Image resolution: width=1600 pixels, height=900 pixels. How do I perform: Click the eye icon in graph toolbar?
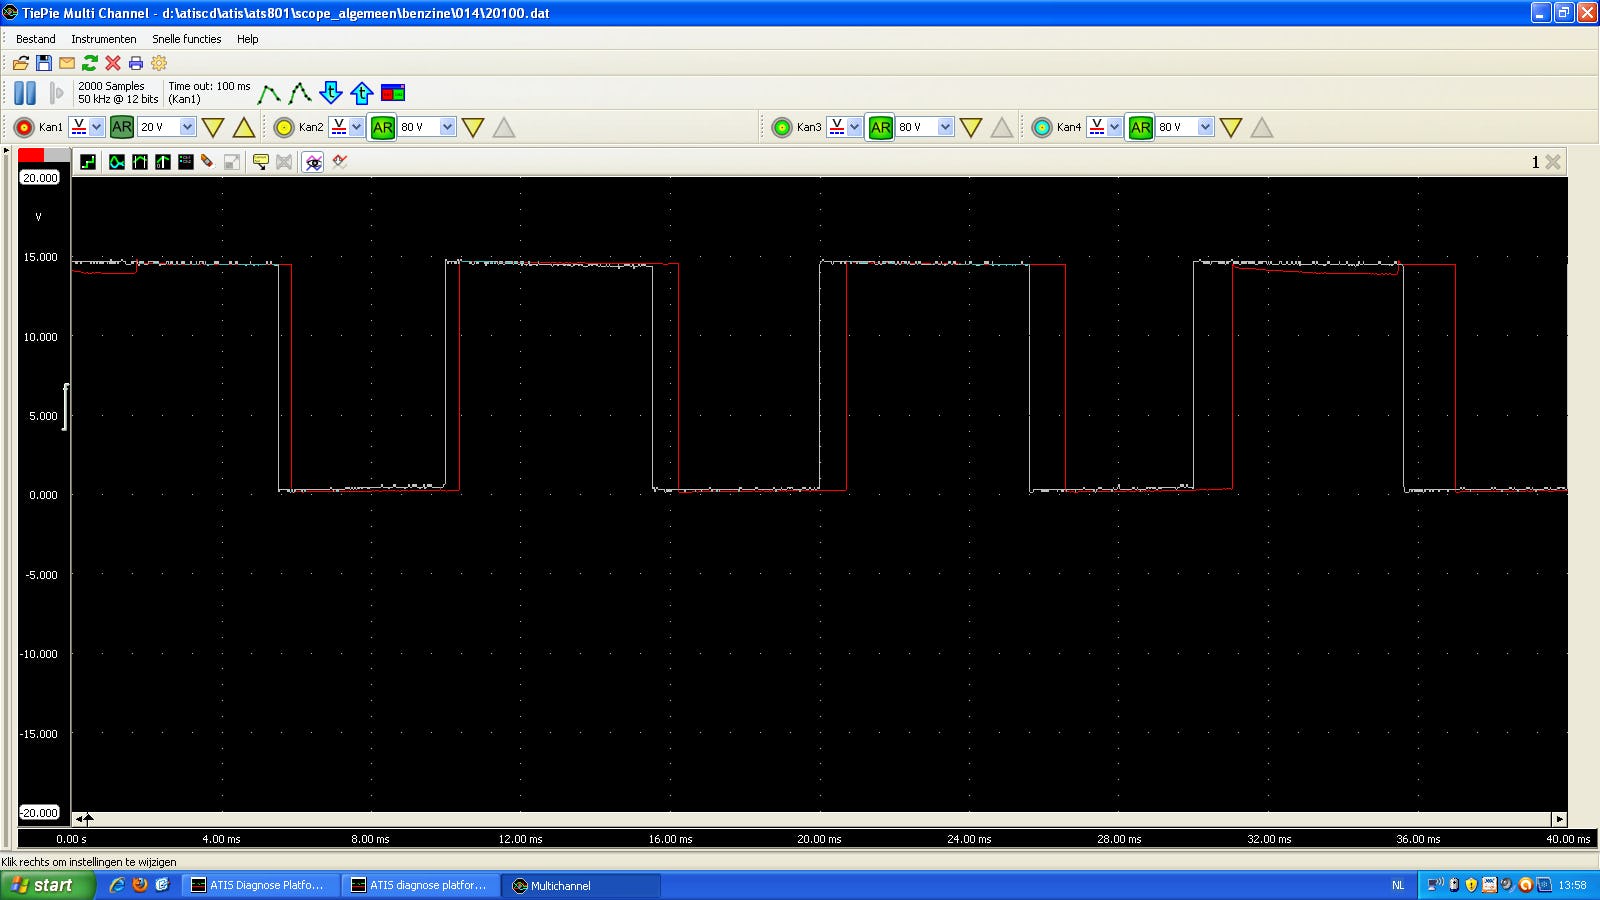click(x=314, y=162)
